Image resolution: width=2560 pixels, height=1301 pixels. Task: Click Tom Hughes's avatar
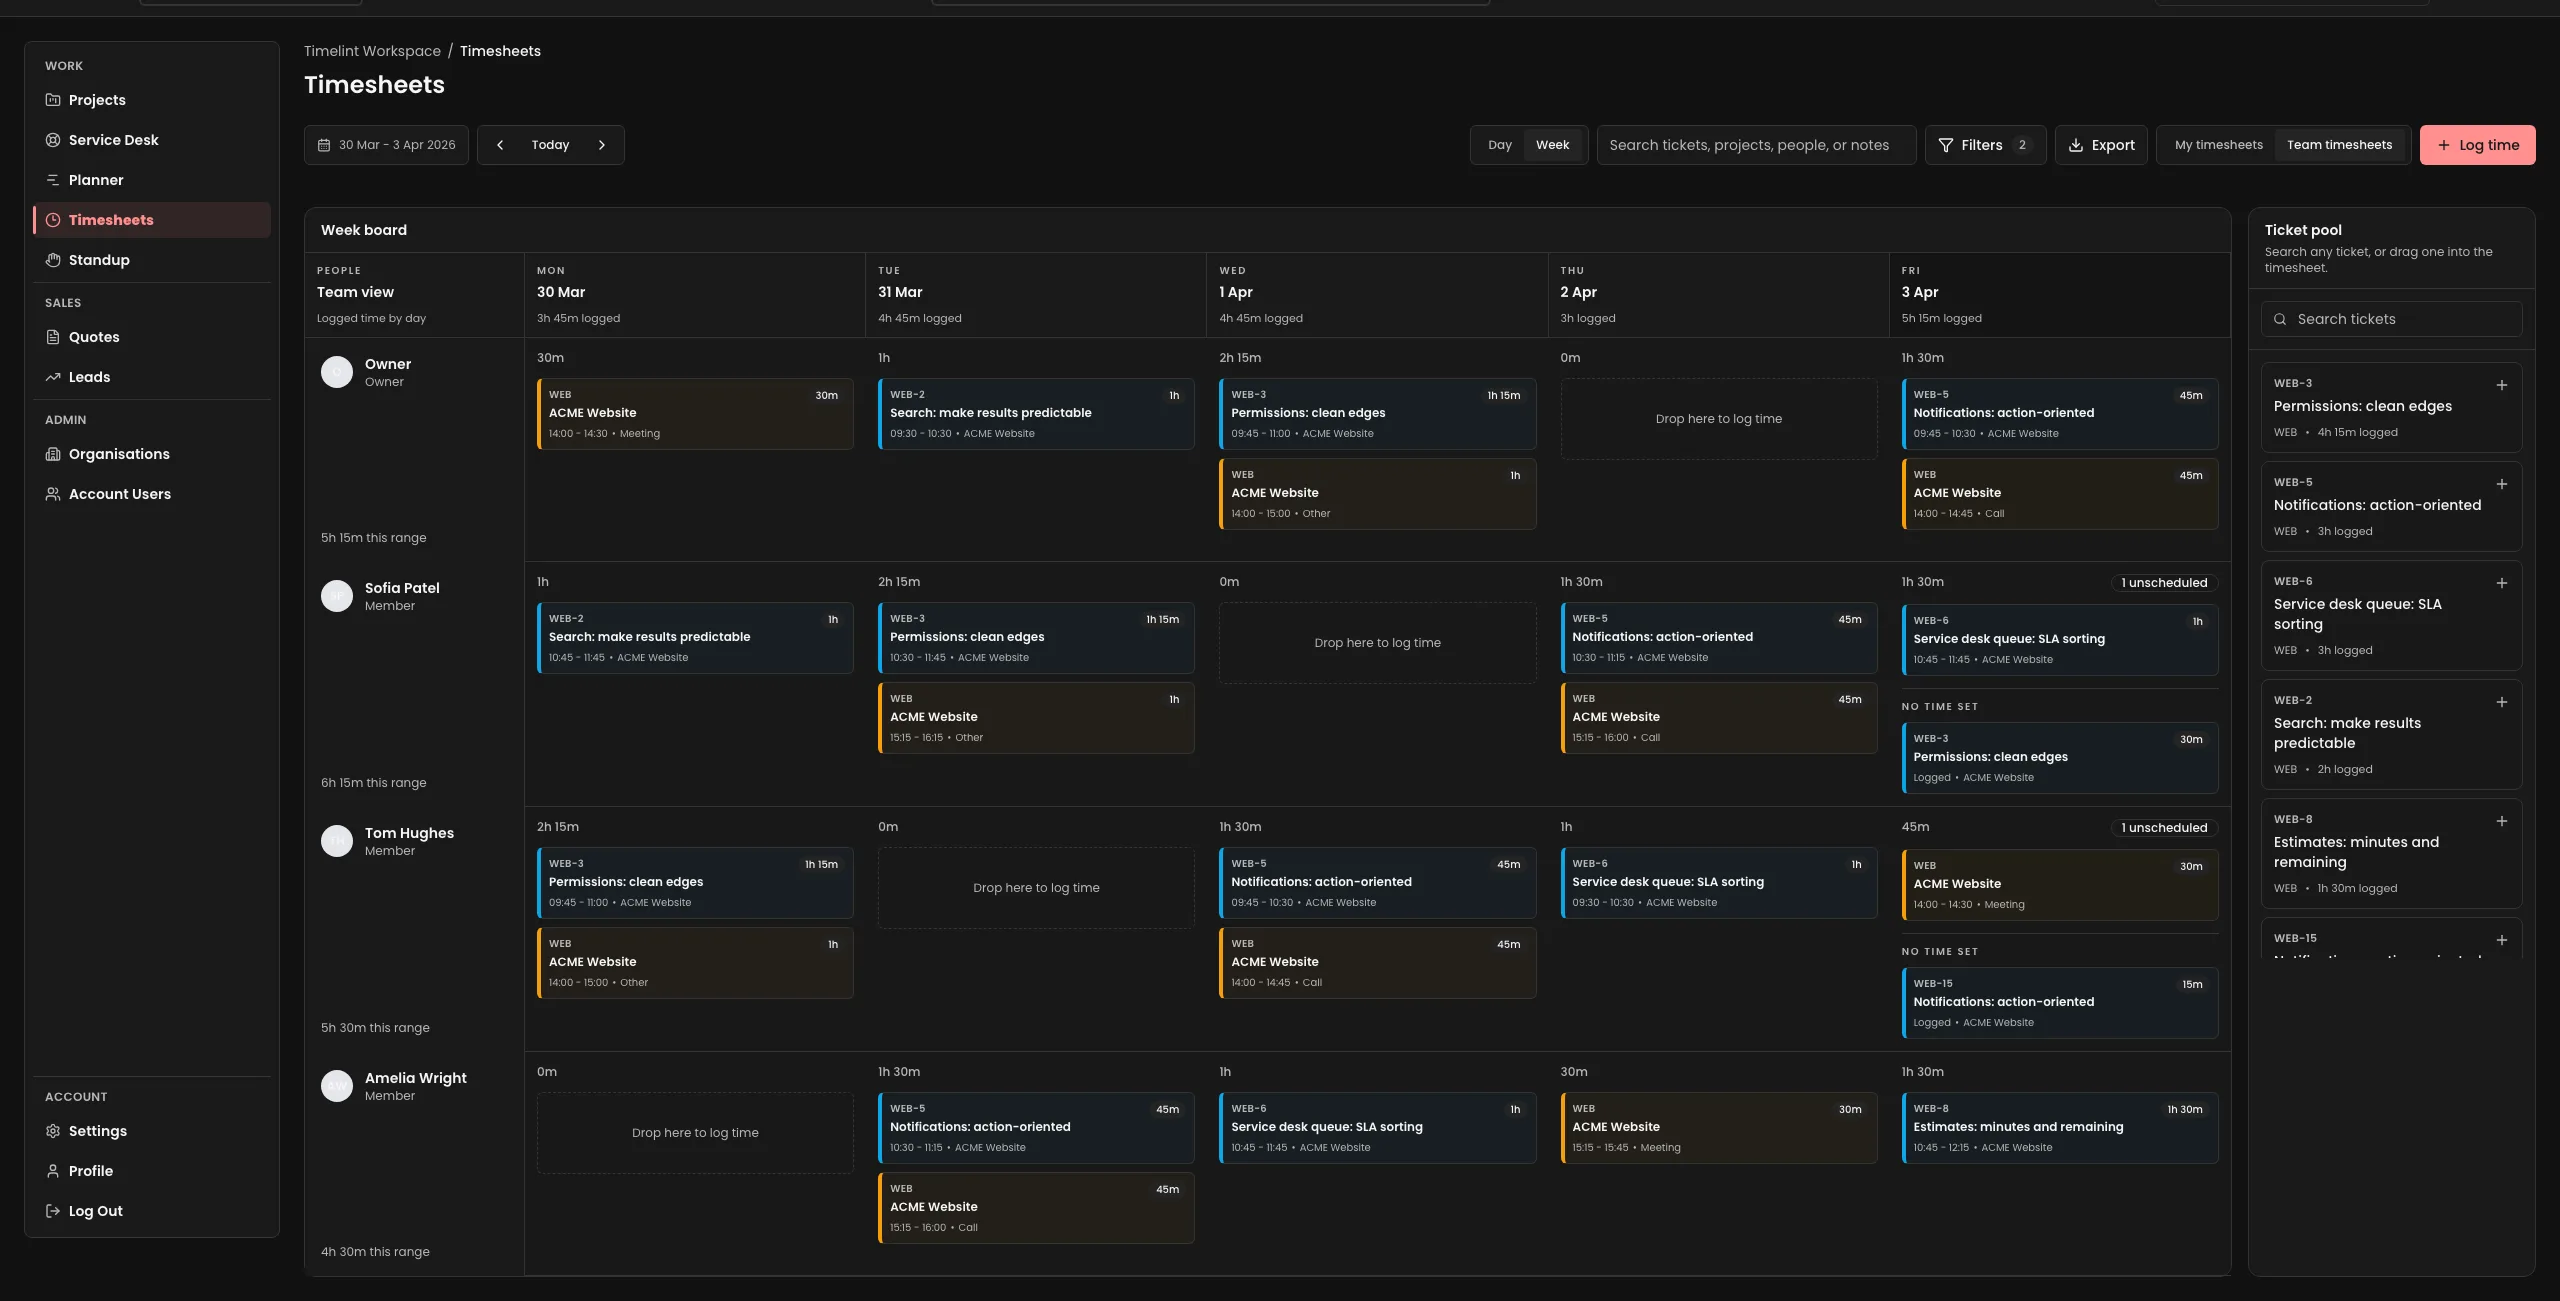337,841
